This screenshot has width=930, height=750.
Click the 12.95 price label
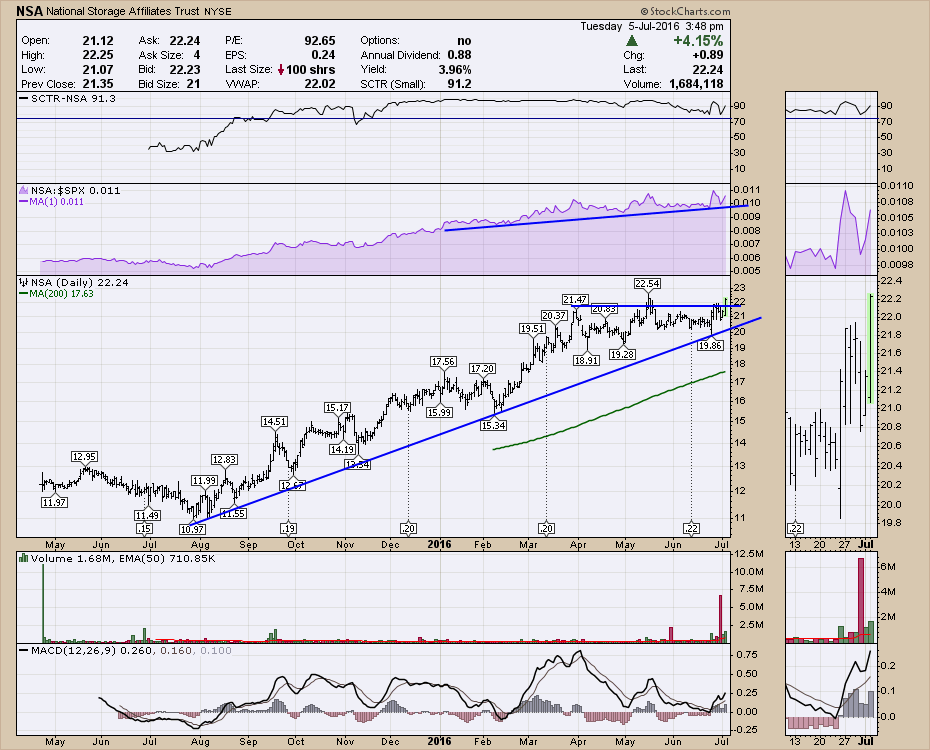[x=84, y=457]
